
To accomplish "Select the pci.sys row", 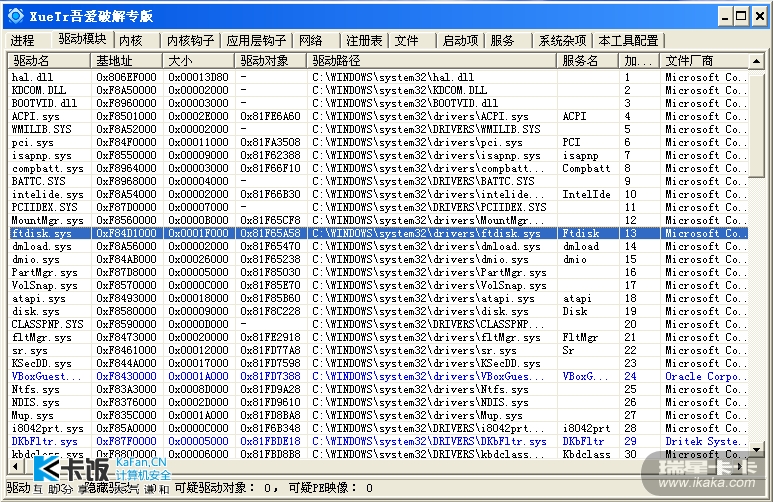I will [x=378, y=142].
